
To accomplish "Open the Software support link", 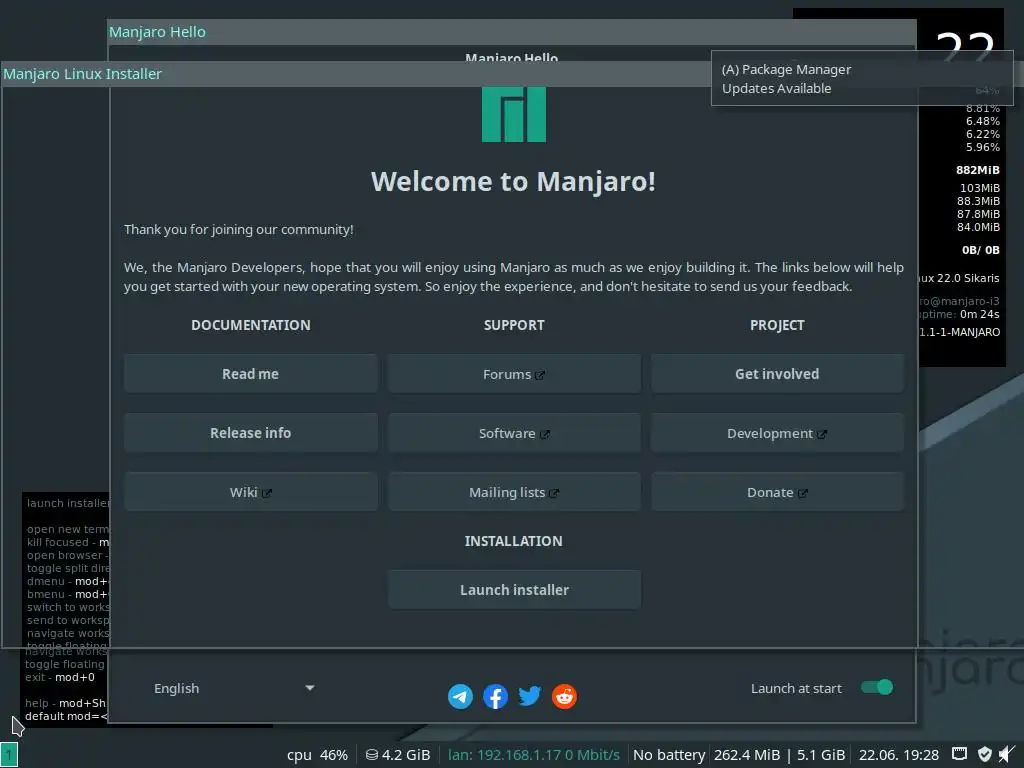I will coord(515,433).
